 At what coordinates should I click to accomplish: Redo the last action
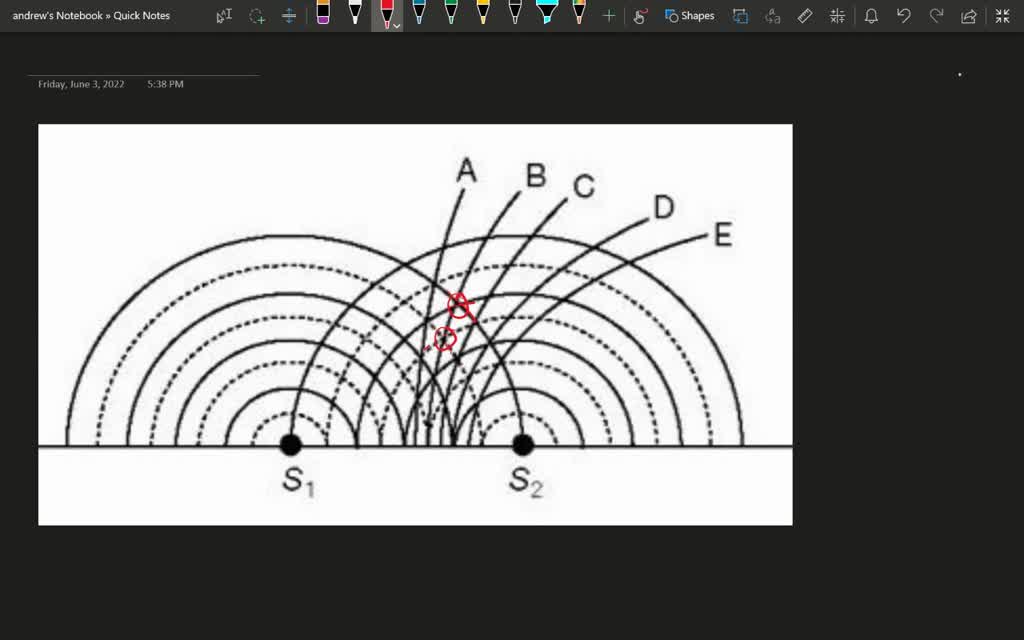(936, 16)
